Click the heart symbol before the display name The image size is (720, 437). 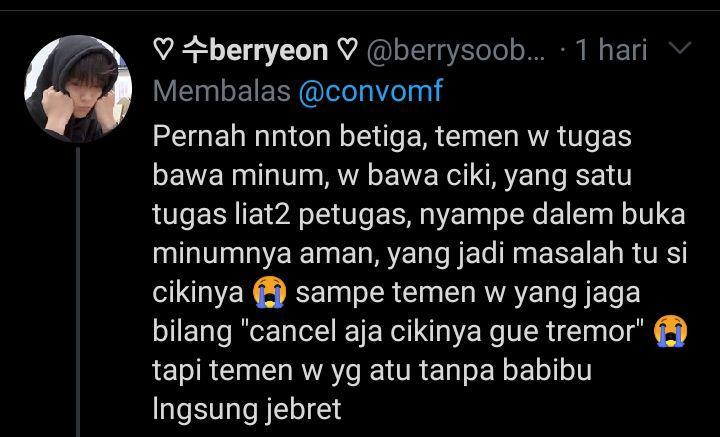pyautogui.click(x=163, y=50)
